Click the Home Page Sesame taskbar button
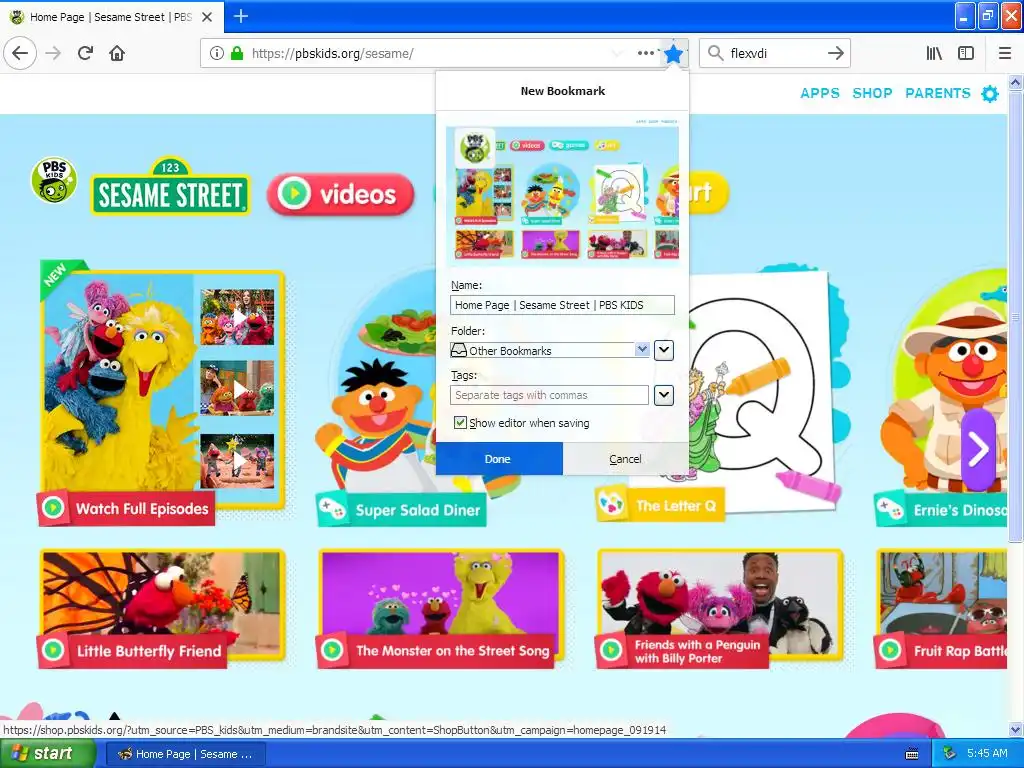Screen dimensions: 1024x768 click(x=186, y=754)
